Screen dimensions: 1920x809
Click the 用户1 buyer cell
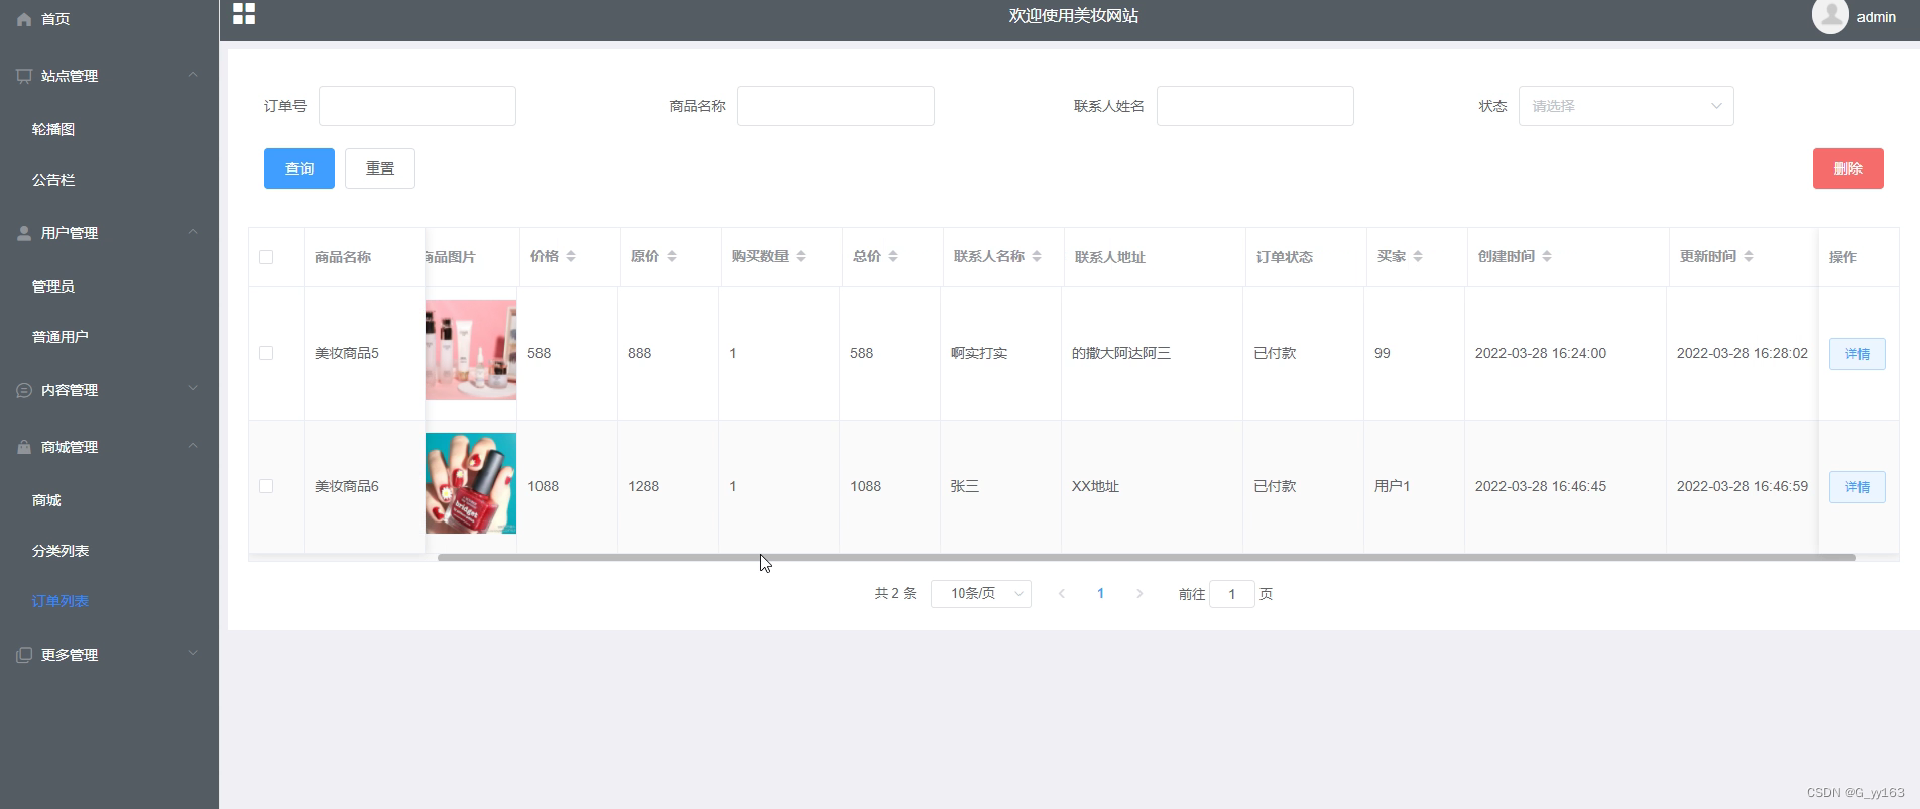click(x=1392, y=486)
